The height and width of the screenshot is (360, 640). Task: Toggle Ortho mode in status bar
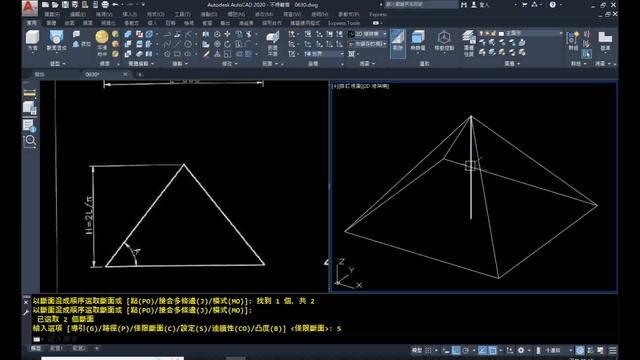[456, 350]
